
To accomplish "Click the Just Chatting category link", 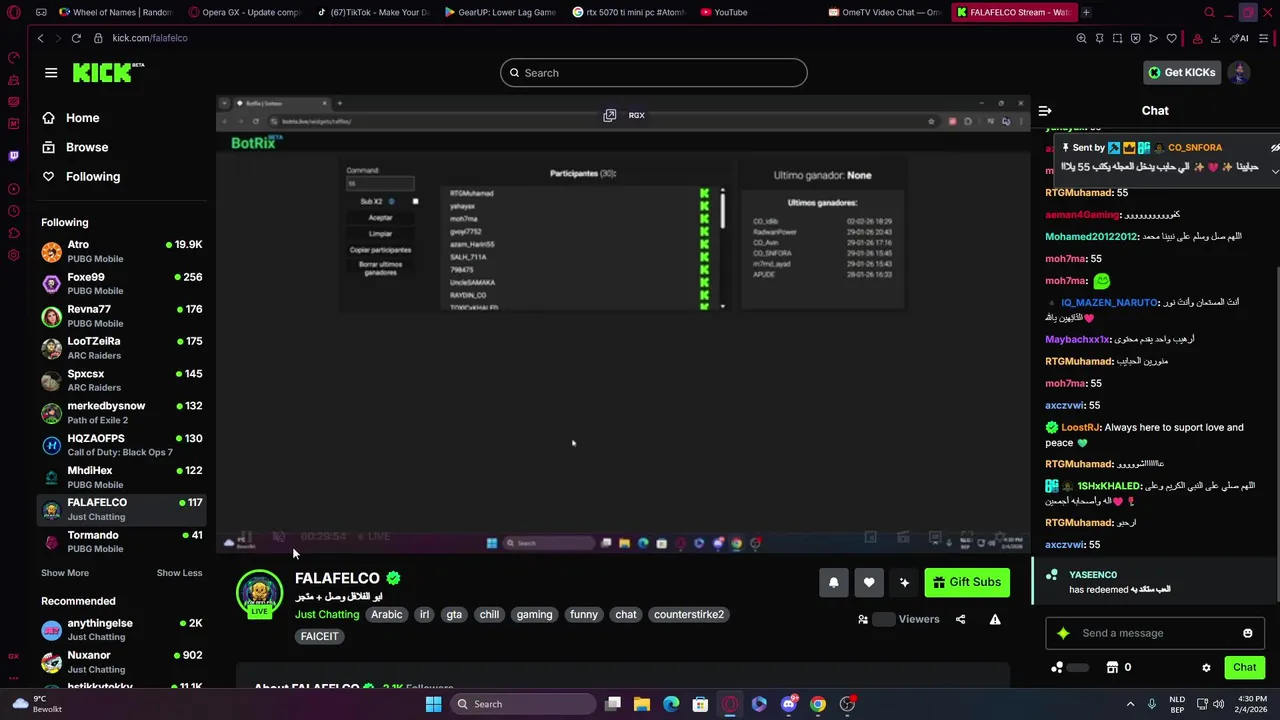I will click(327, 614).
